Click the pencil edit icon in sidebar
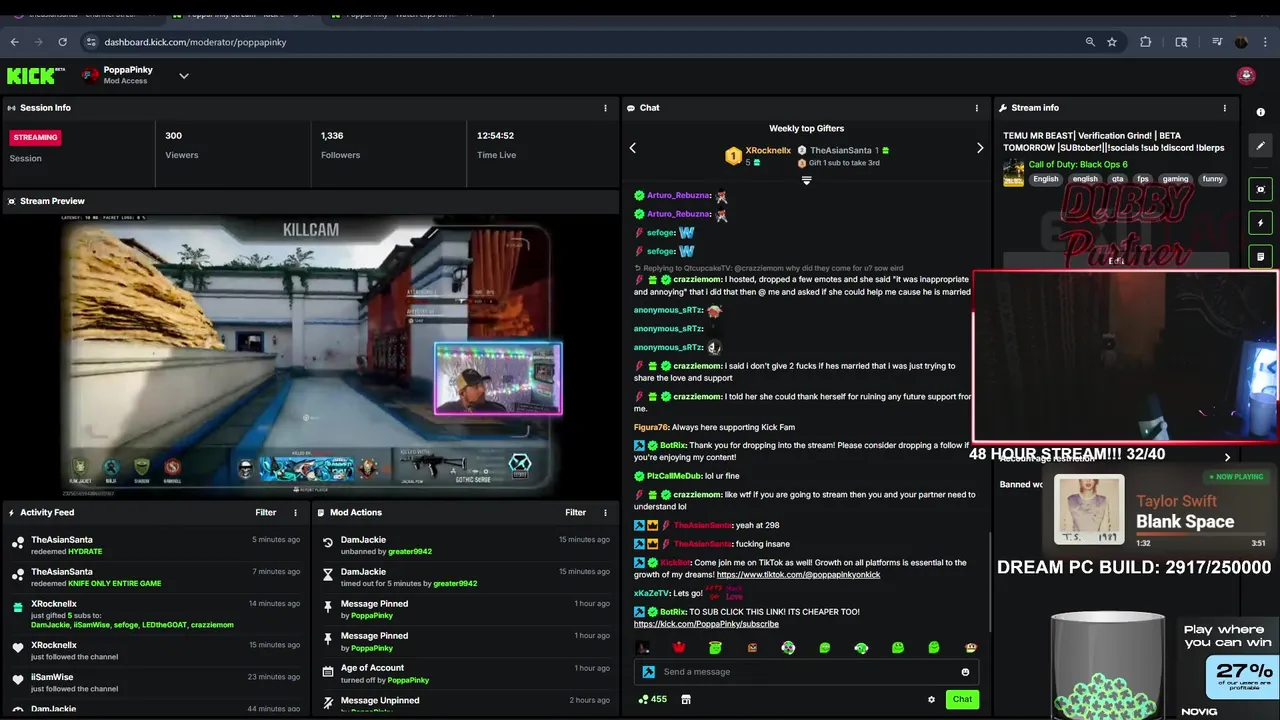 pyautogui.click(x=1261, y=146)
